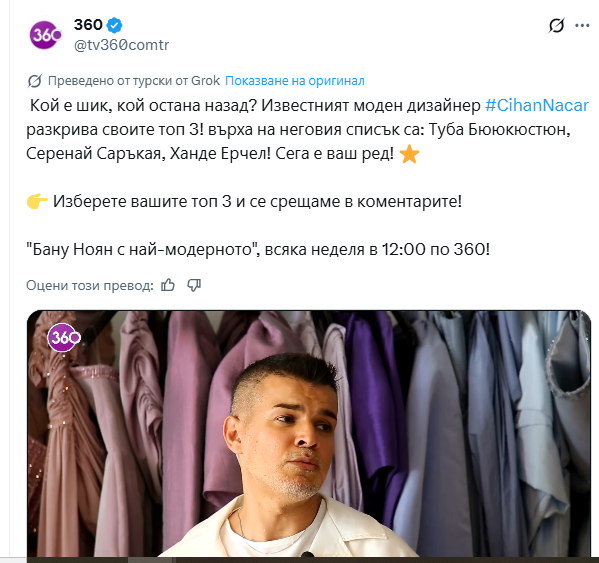Click the tweet text mentioning Туба Бююкюстюн
599x563 pixels.
click(x=499, y=130)
